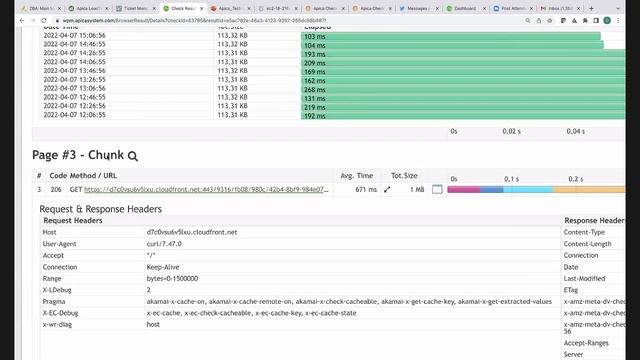Open a new tab with the plus button
This screenshot has height=360, width=640.
pyautogui.click(x=591, y=8)
